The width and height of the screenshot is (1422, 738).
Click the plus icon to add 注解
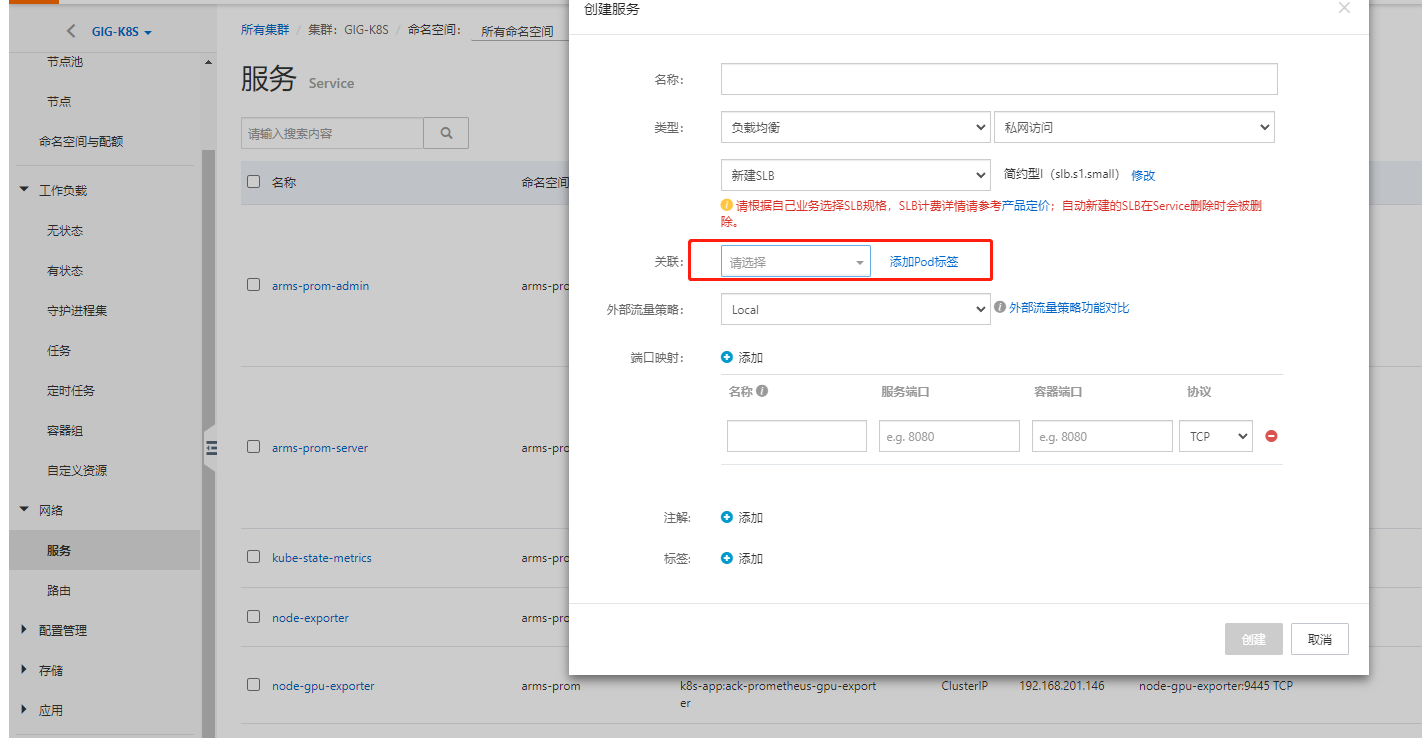click(727, 517)
